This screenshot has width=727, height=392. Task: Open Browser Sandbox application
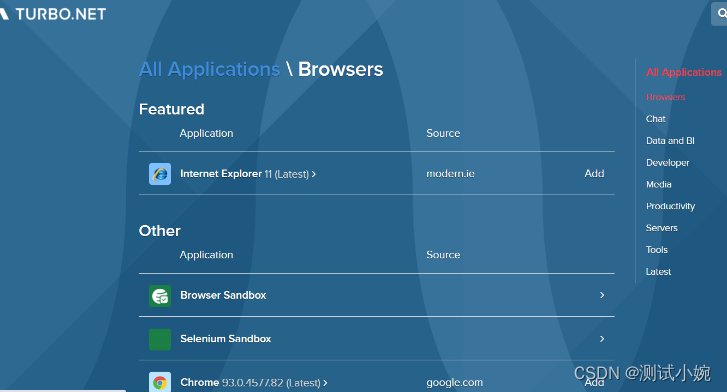223,295
